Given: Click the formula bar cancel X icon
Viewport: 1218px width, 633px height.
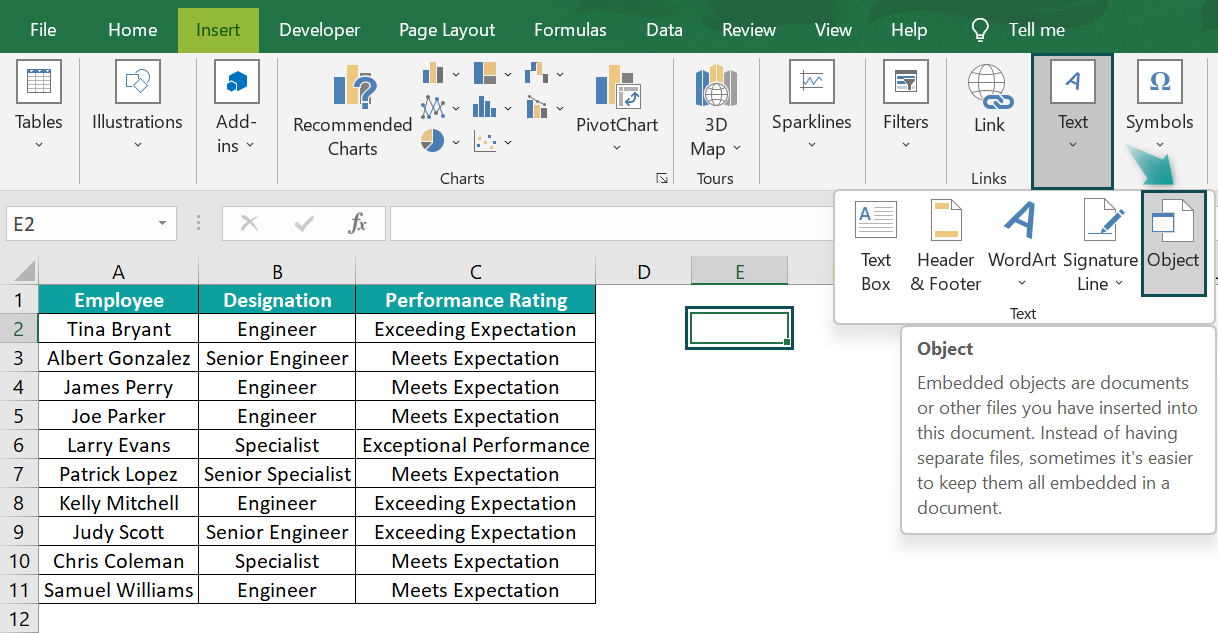Looking at the screenshot, I should (250, 224).
